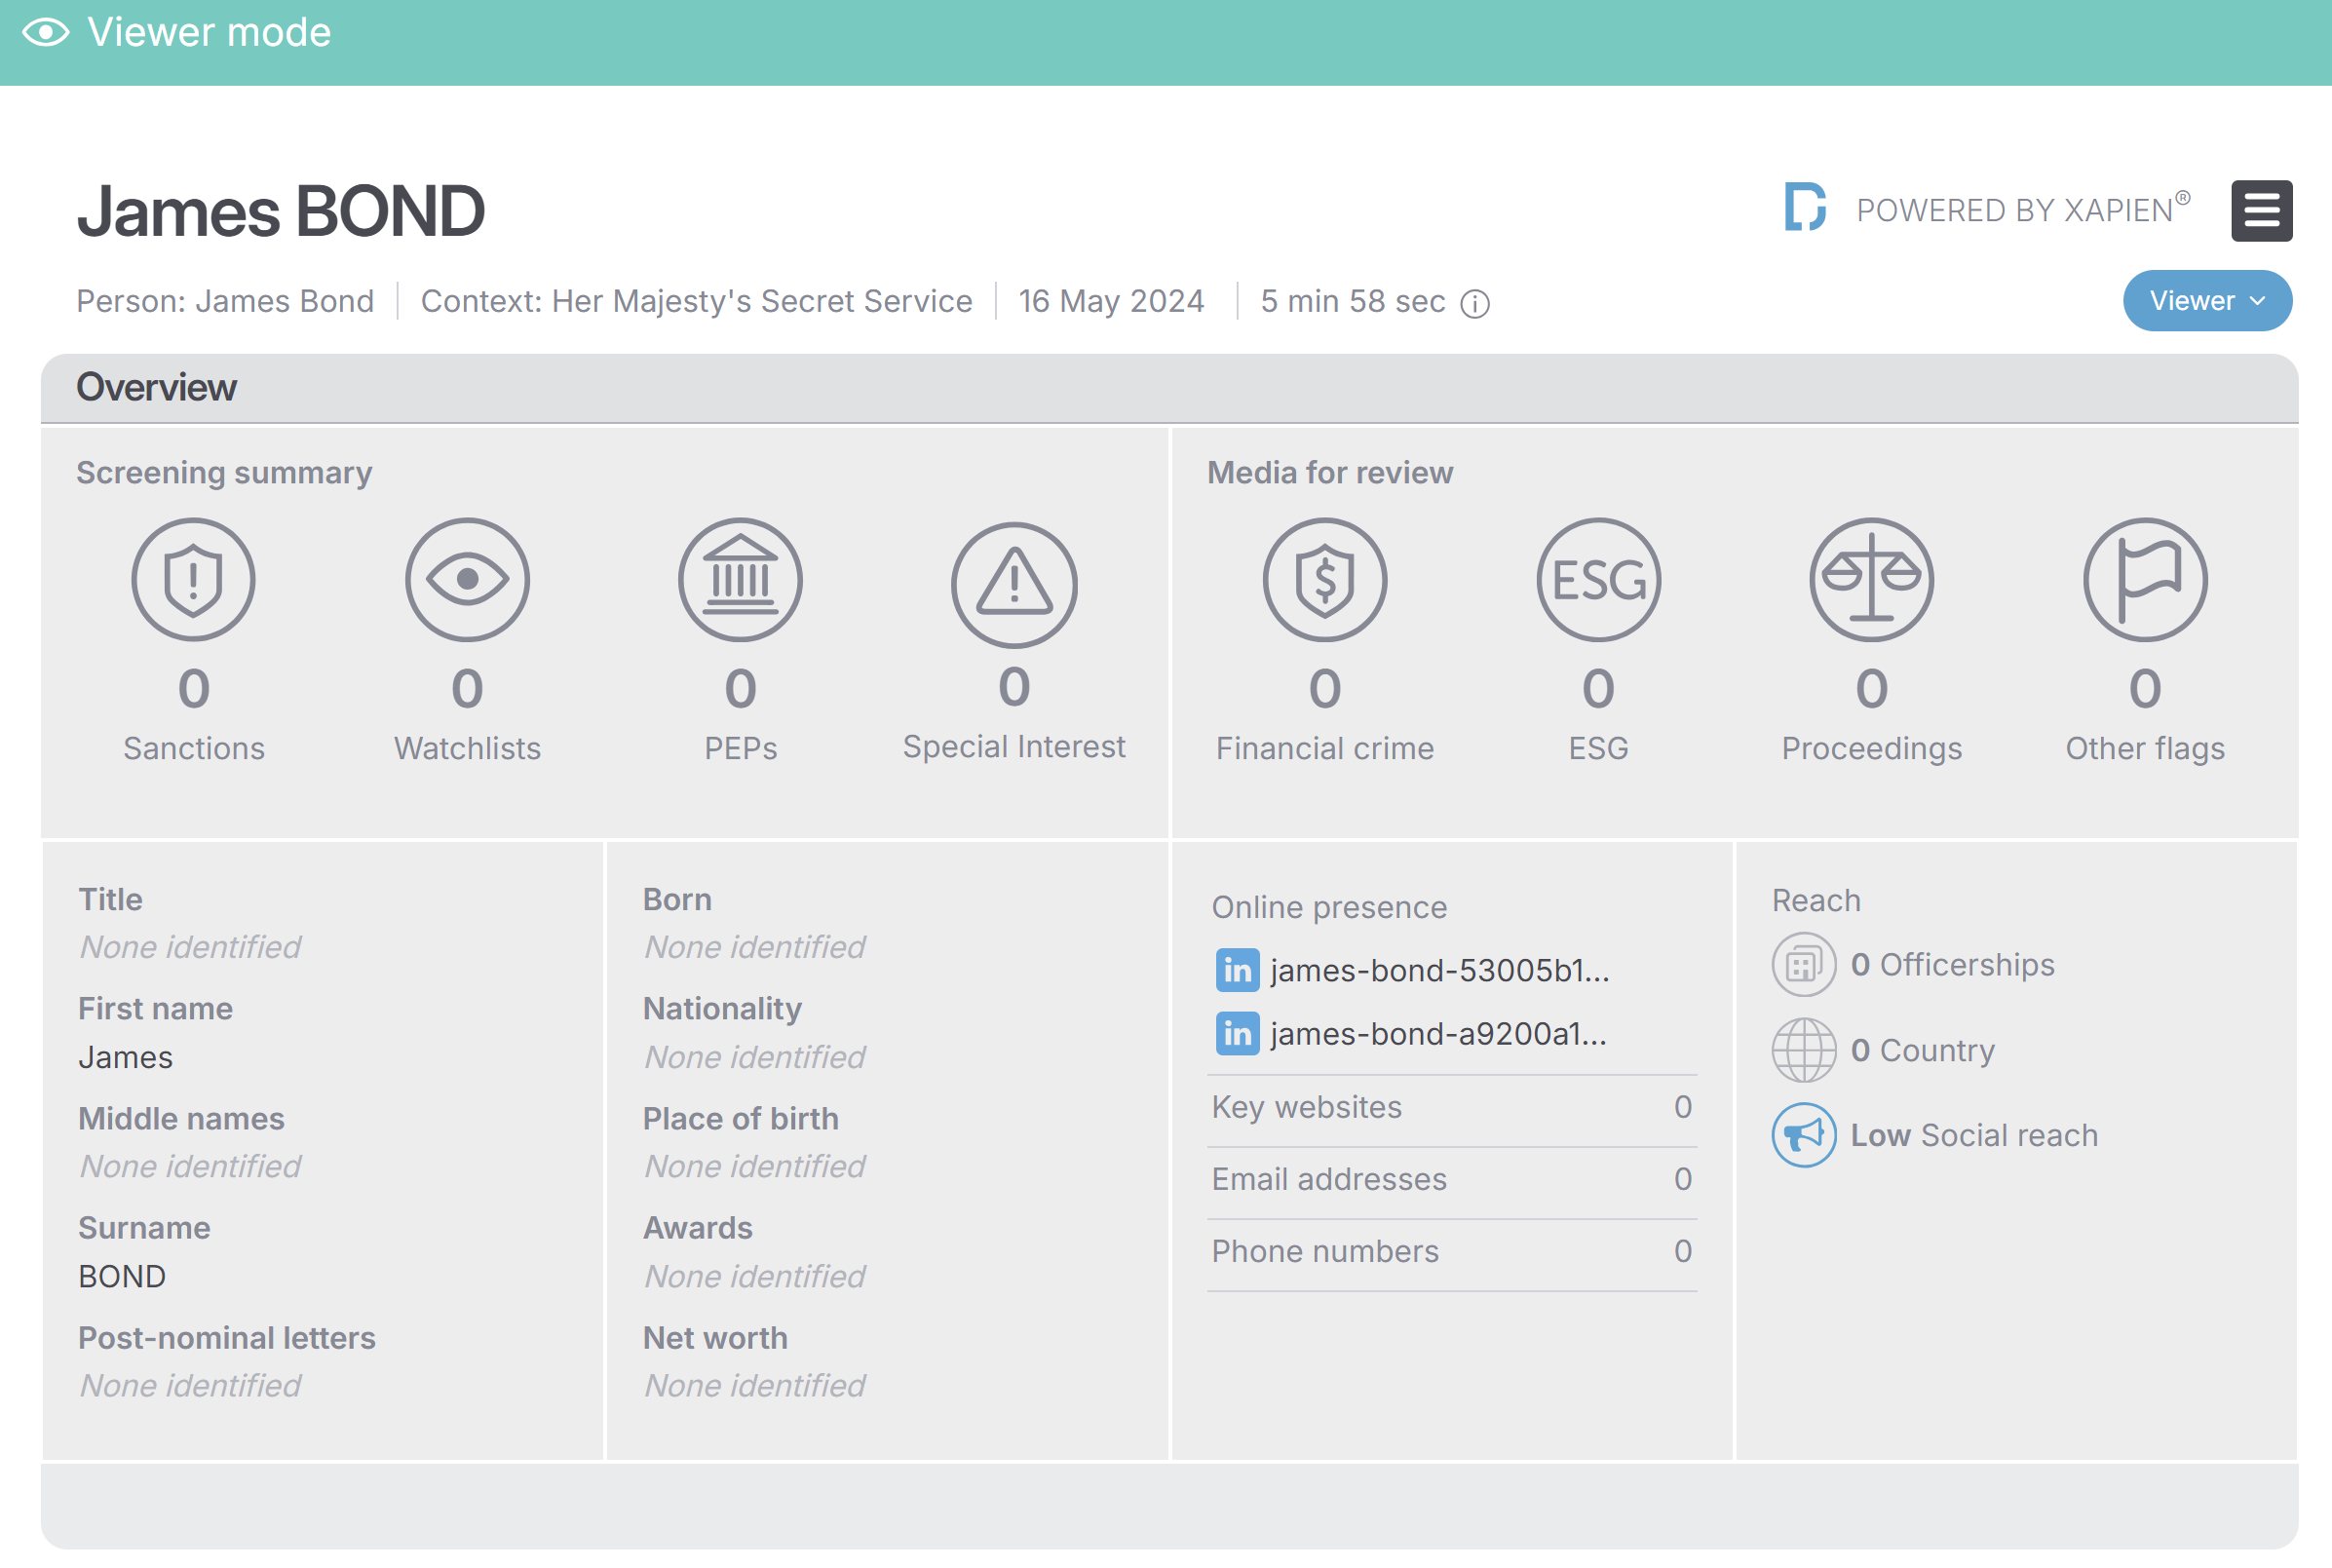
Task: Select the ESG circle icon
Action: tap(1598, 580)
